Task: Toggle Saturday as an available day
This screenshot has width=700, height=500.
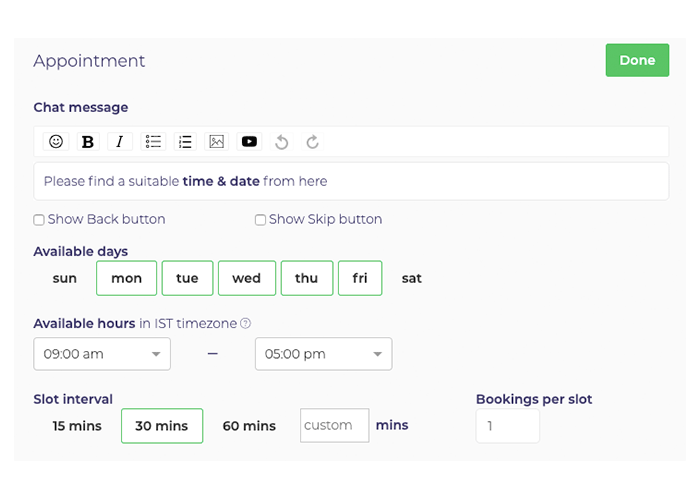Action: [x=412, y=278]
